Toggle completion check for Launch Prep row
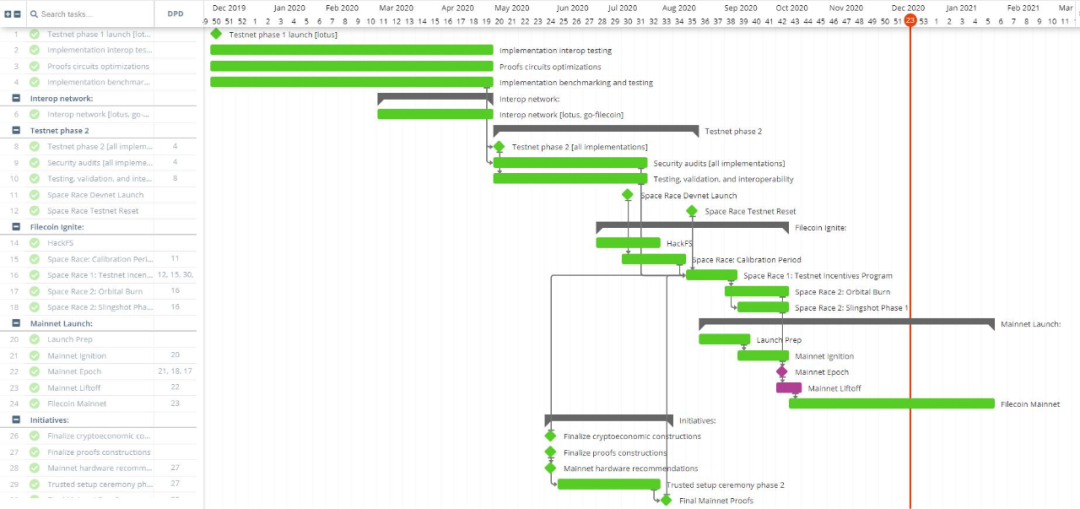1080x509 pixels. (34, 340)
